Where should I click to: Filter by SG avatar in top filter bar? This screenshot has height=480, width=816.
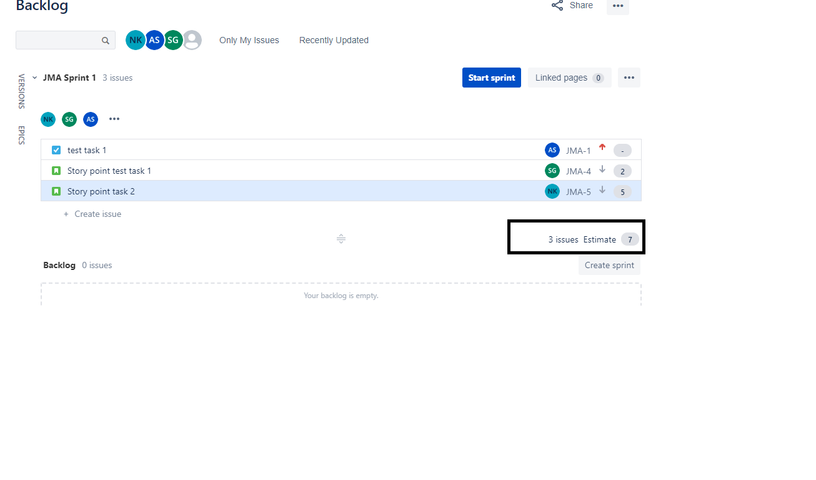point(173,40)
